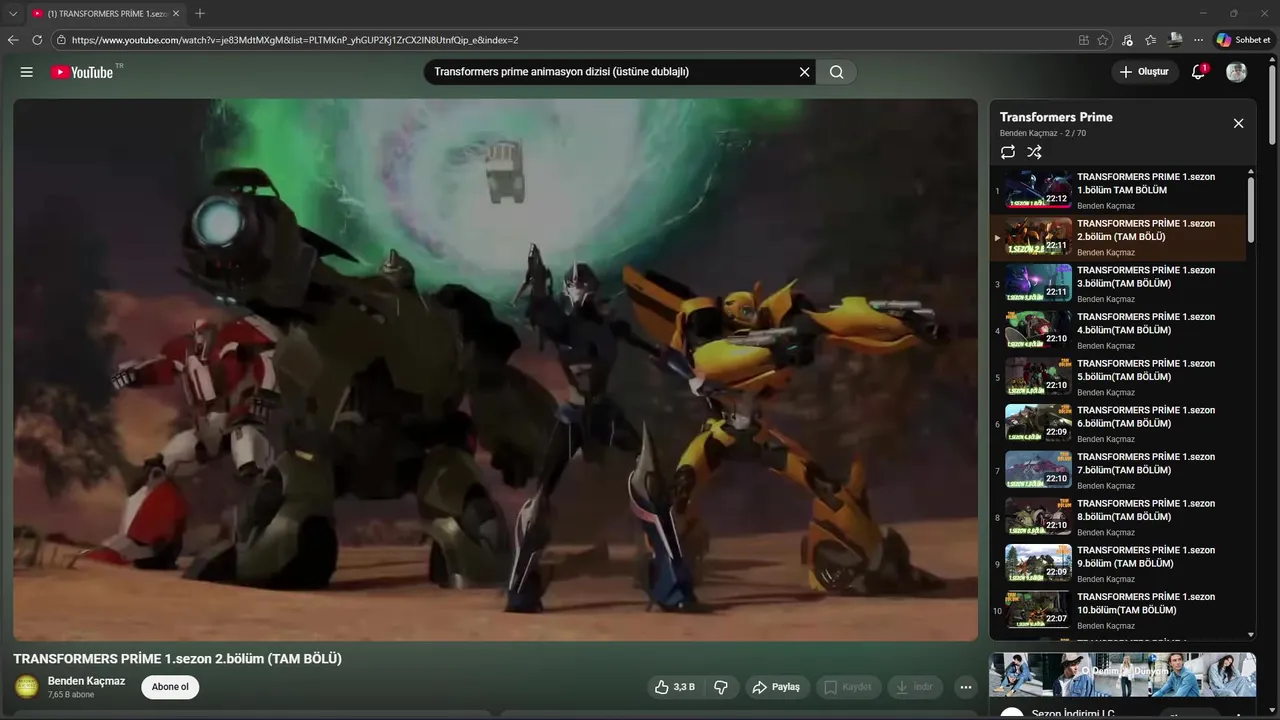
Task: Open the notifications bell
Action: tap(1198, 72)
